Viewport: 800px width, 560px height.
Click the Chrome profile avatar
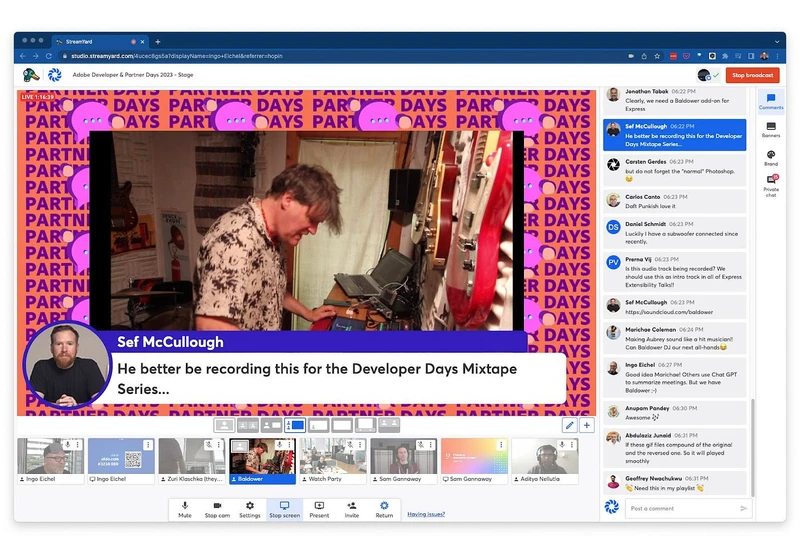click(764, 56)
